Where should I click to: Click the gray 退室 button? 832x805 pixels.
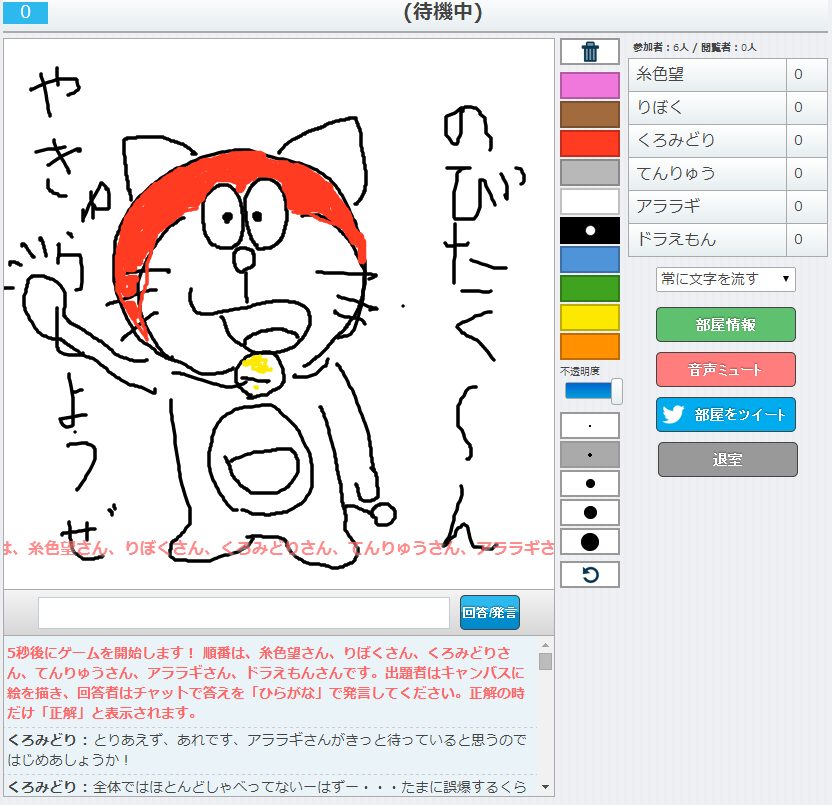click(x=727, y=460)
